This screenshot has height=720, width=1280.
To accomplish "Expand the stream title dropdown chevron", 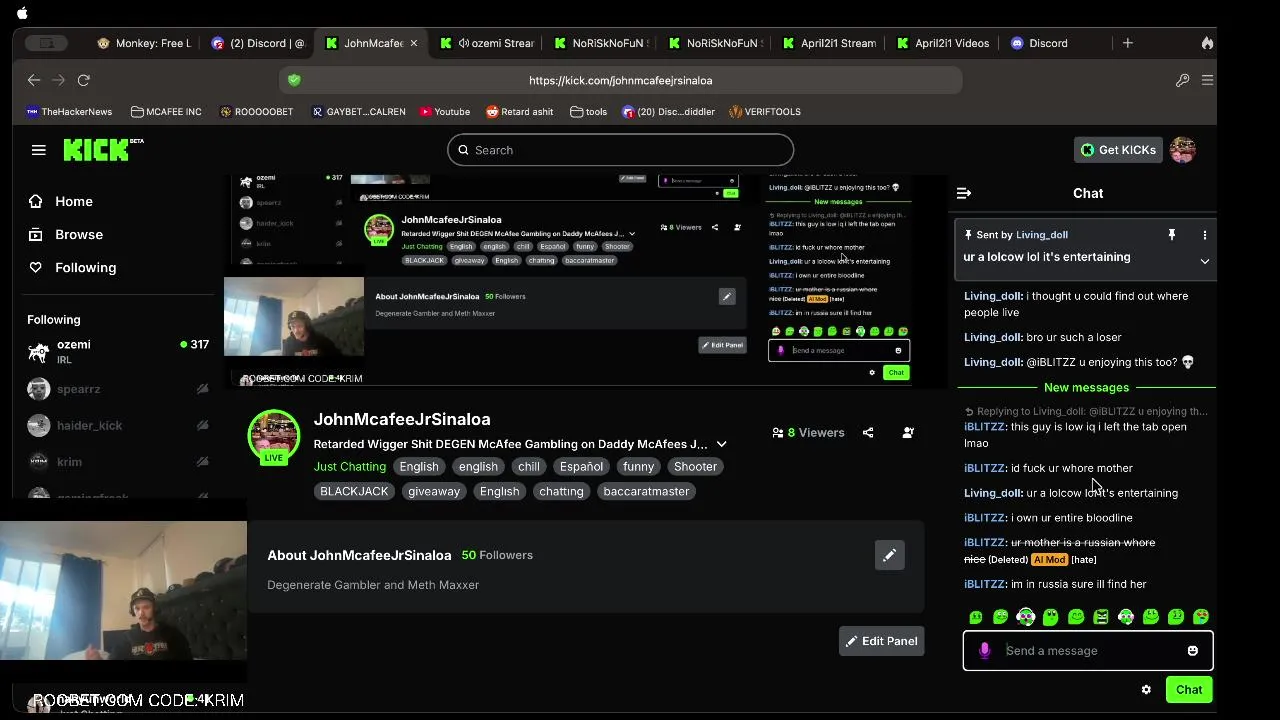I will pos(721,444).
